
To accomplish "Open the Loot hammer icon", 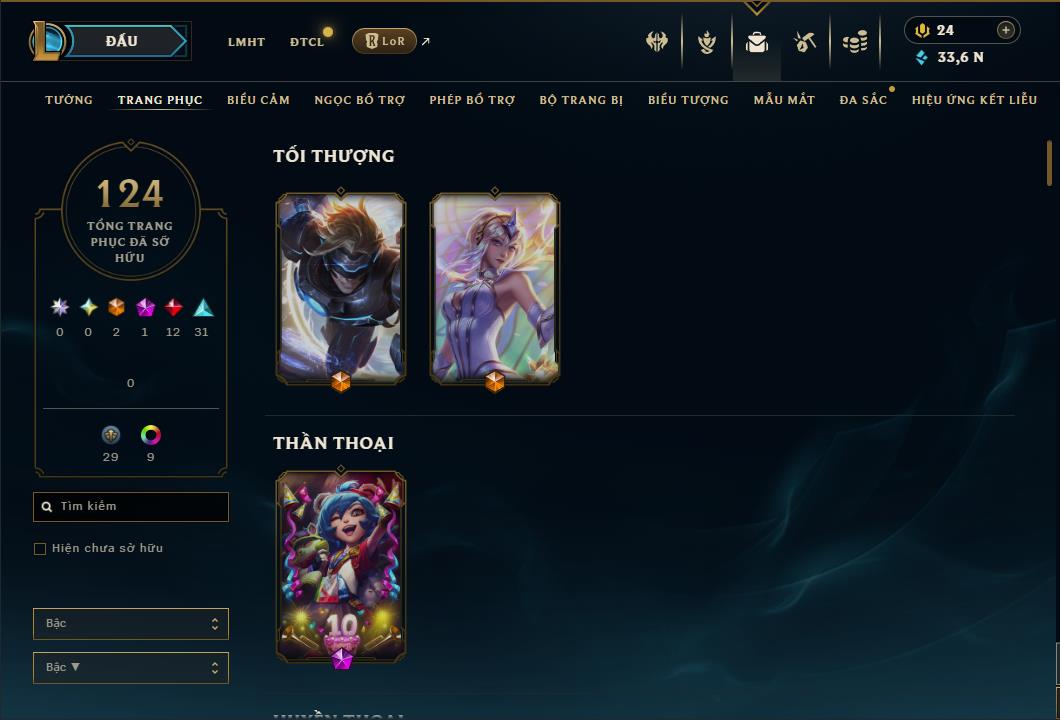I will click(804, 42).
